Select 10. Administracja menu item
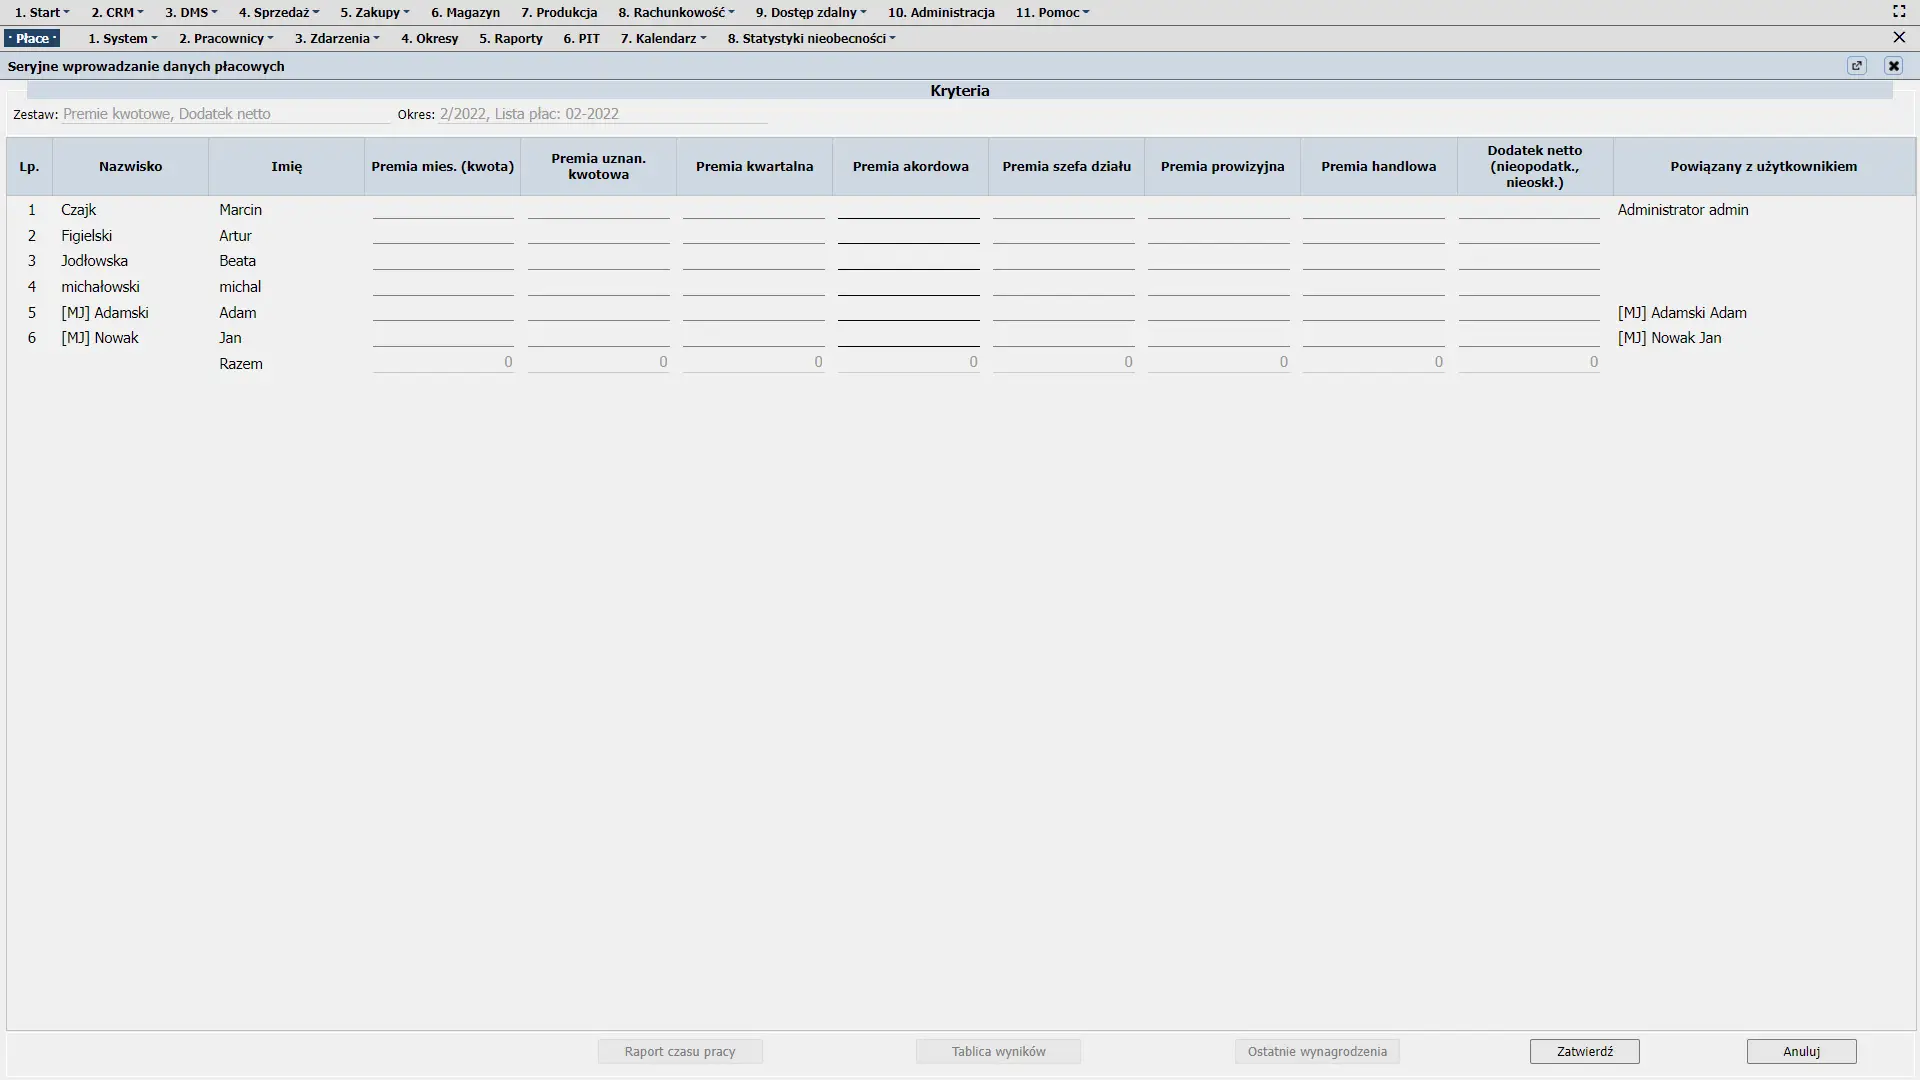Screen dimensions: 1920x1080 coord(940,12)
